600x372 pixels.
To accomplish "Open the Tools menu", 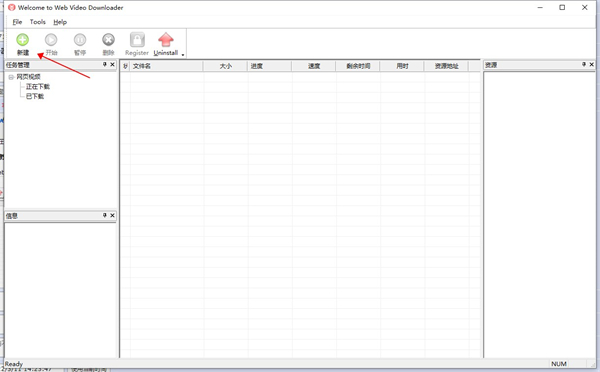I will (x=38, y=22).
